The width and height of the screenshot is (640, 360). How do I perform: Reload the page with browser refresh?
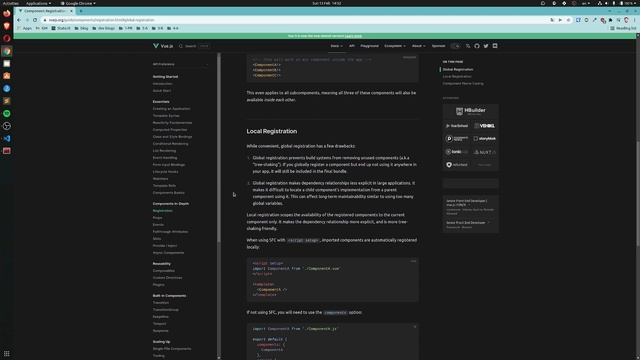(35, 20)
